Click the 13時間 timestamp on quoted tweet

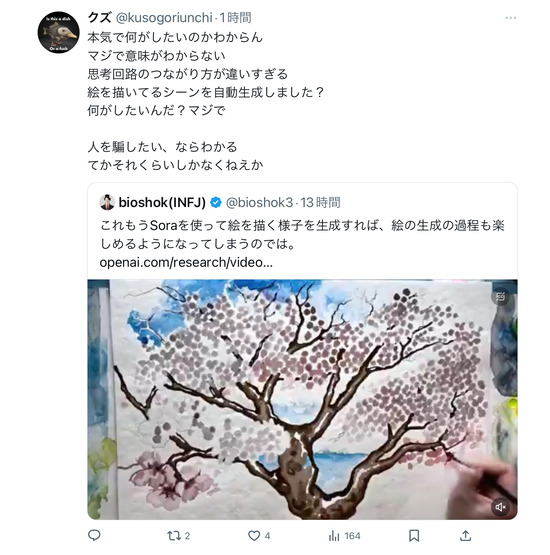(320, 202)
